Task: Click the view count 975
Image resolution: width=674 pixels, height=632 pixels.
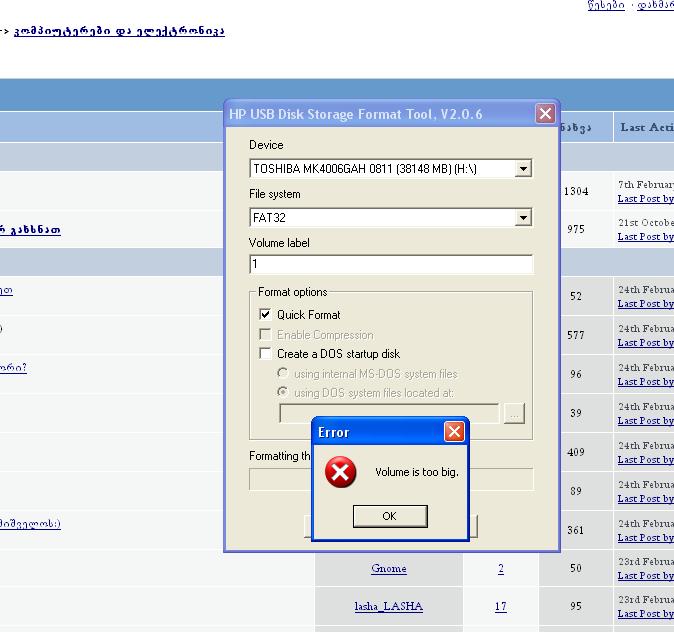Action: pyautogui.click(x=576, y=229)
